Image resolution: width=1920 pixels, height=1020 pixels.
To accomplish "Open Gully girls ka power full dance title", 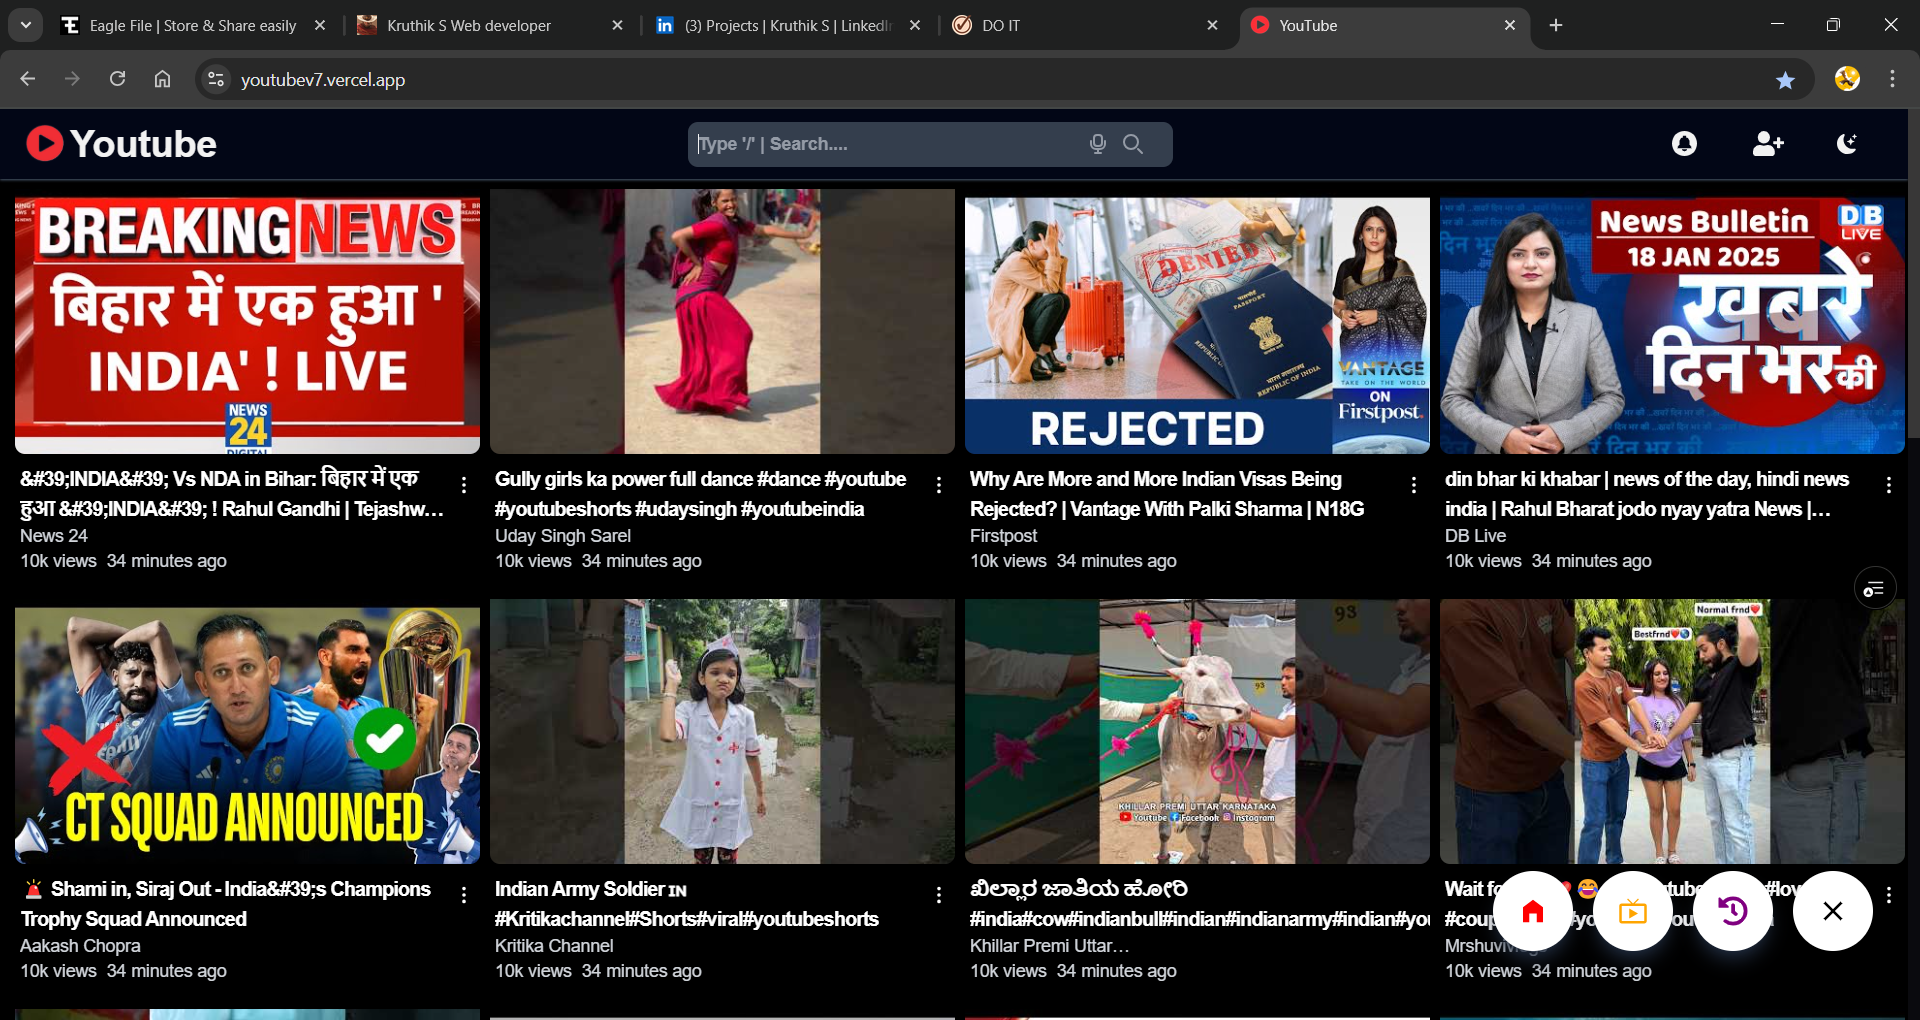I will tap(700, 494).
